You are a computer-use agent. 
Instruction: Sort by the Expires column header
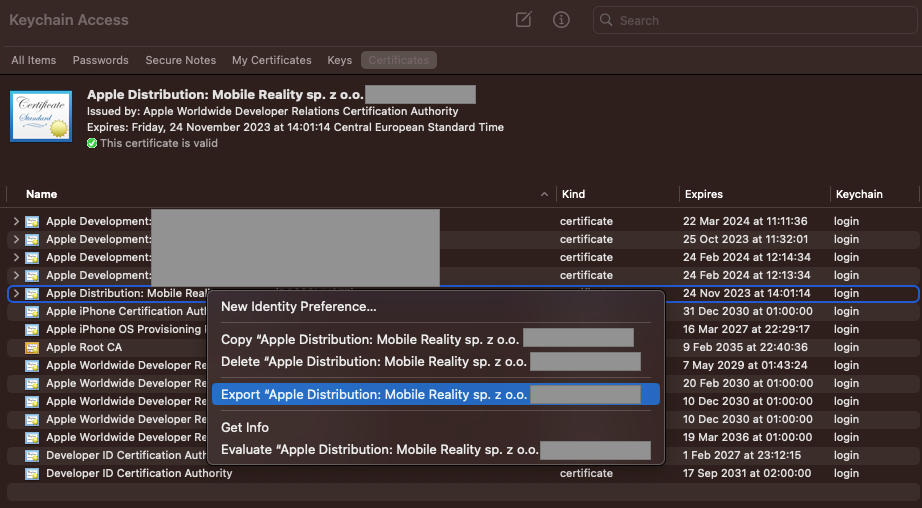pos(704,194)
